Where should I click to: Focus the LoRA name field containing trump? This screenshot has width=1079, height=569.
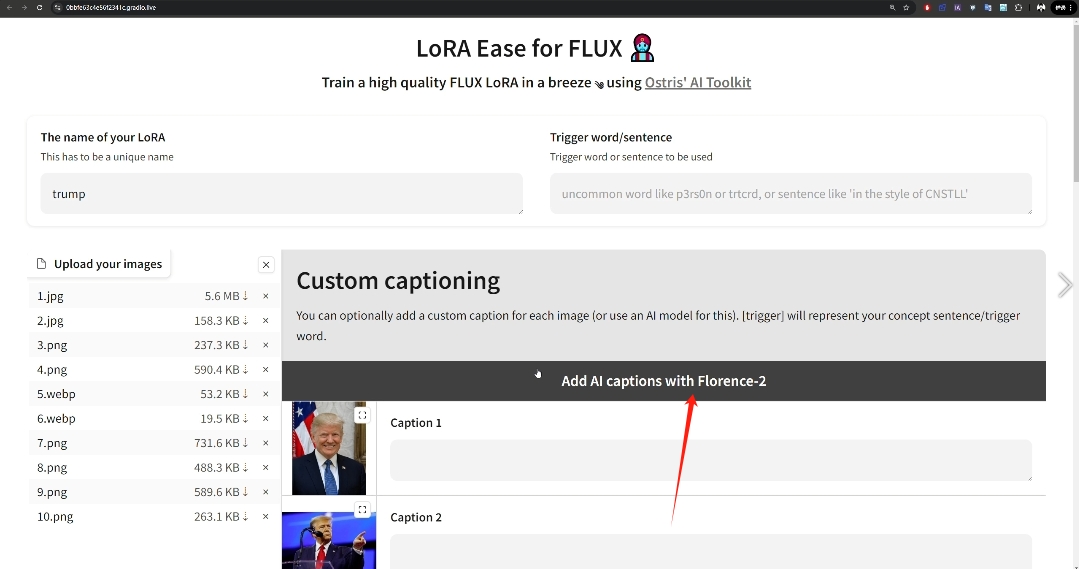(281, 194)
